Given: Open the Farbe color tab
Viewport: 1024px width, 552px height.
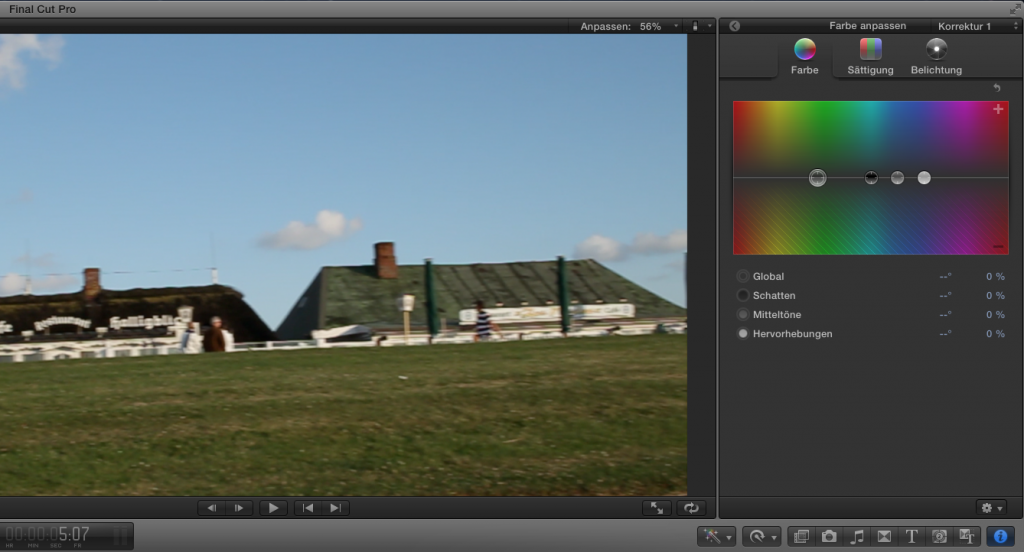Looking at the screenshot, I should coord(805,57).
